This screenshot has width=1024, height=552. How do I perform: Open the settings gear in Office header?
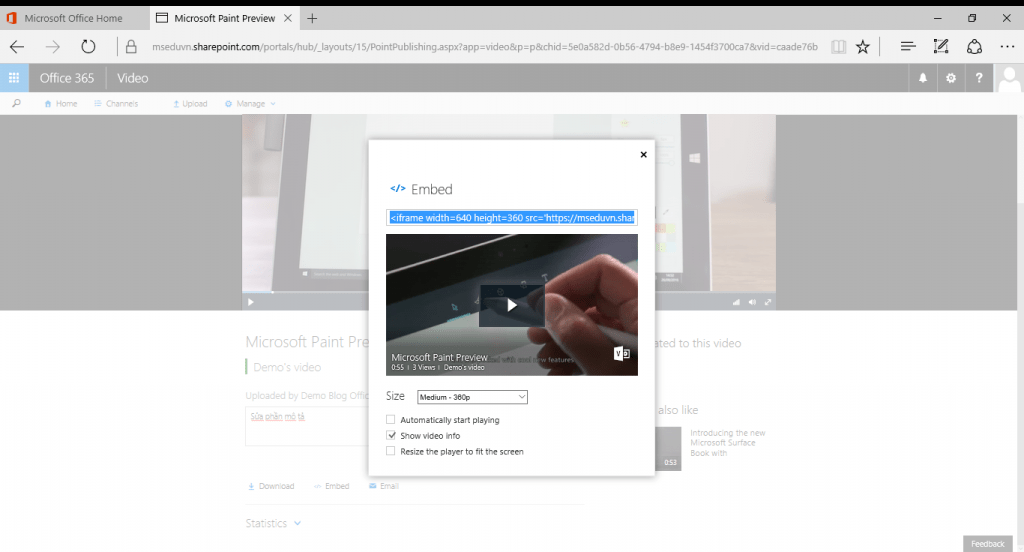pos(951,78)
